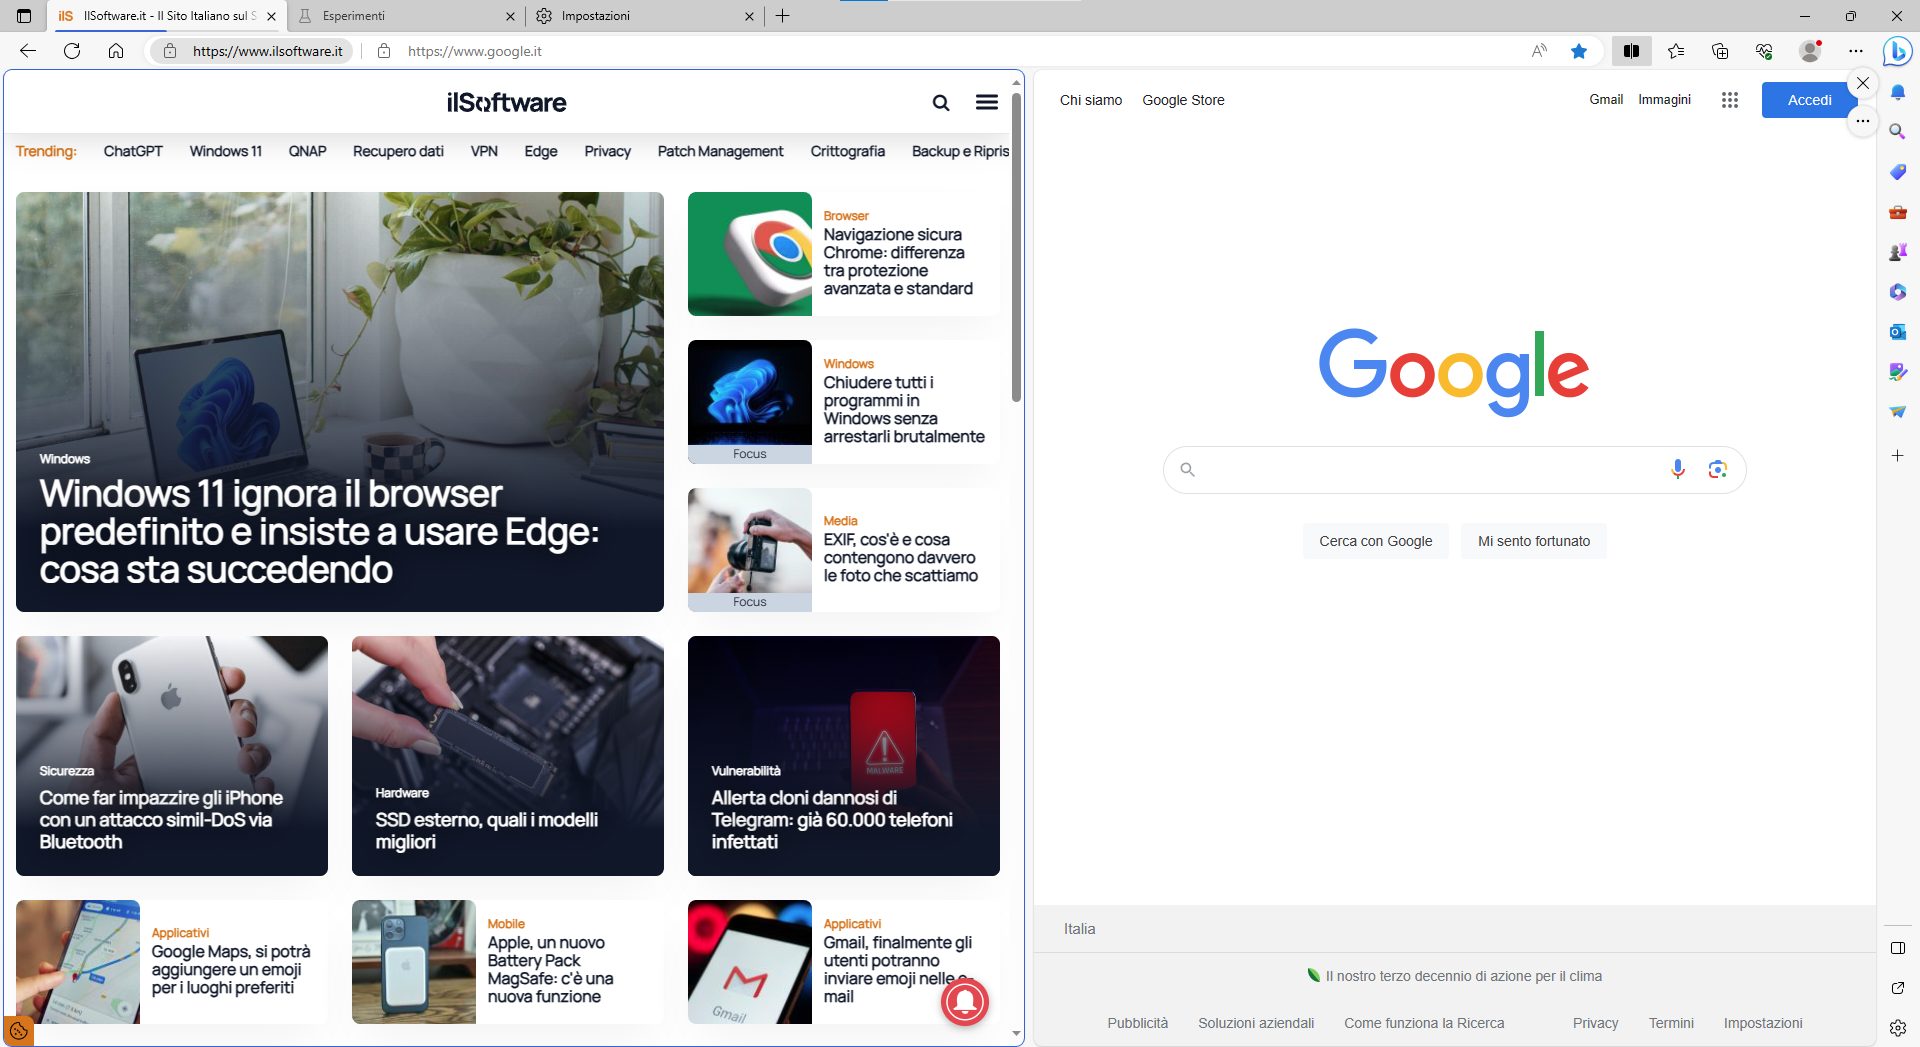The image size is (1920, 1047).
Task: Click the split screen icon in toolbar
Action: pyautogui.click(x=1631, y=51)
